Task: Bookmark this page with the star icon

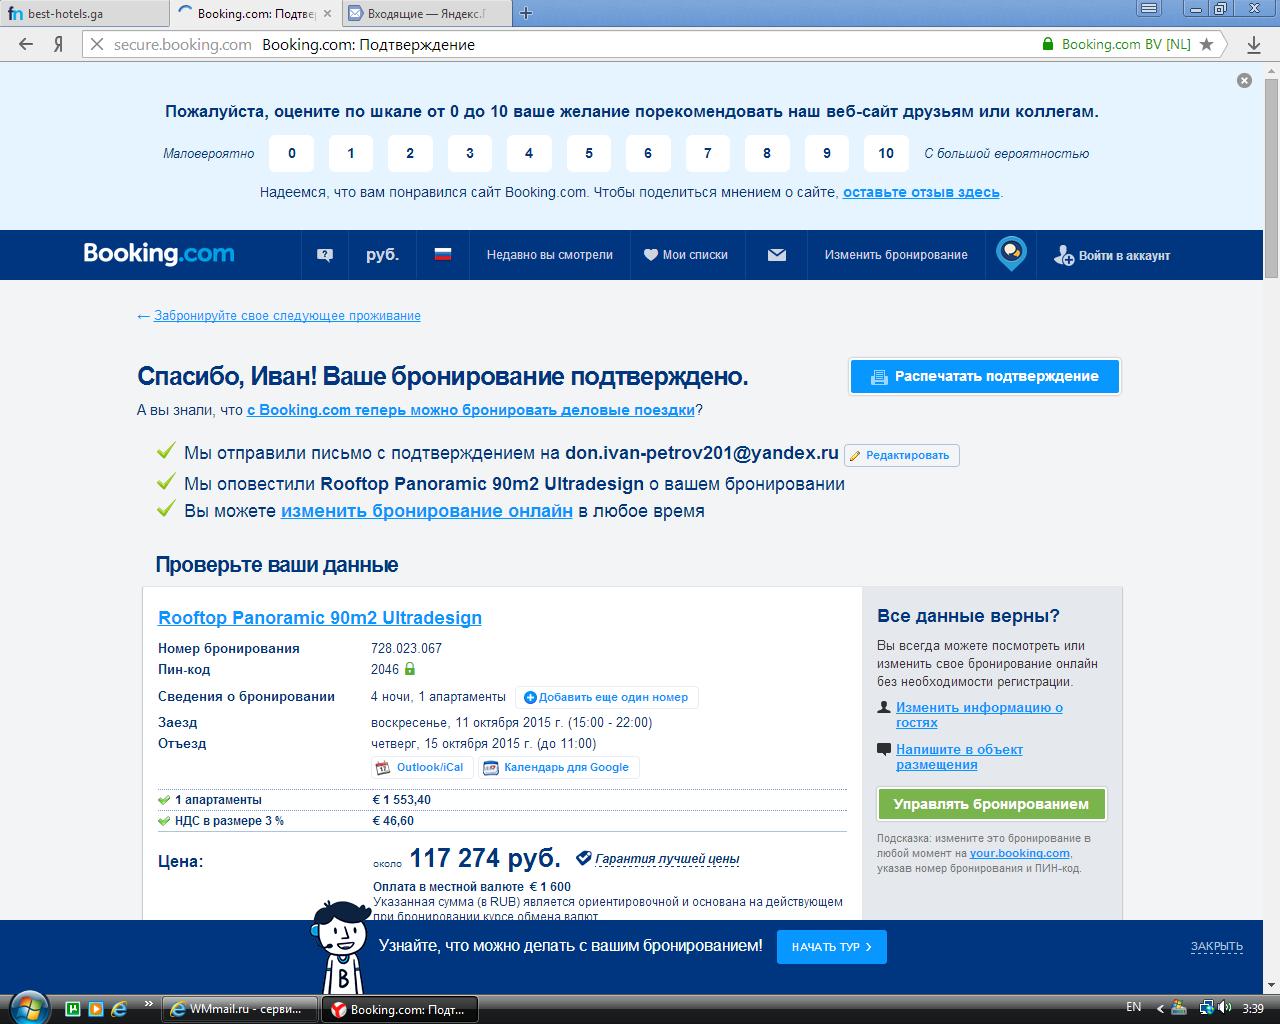Action: (1207, 44)
